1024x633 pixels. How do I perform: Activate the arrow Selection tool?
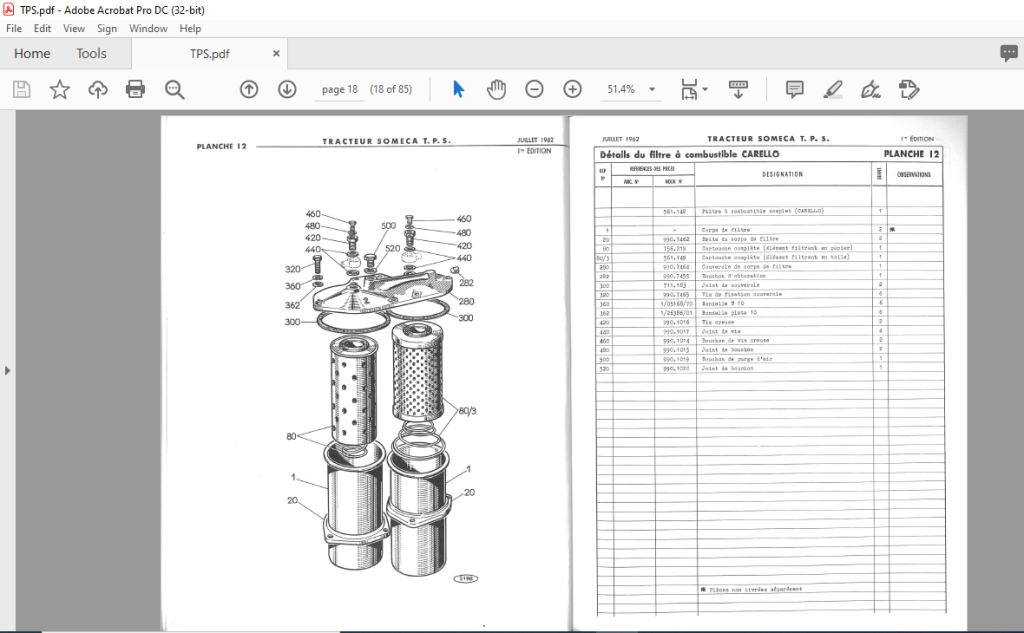click(x=458, y=89)
